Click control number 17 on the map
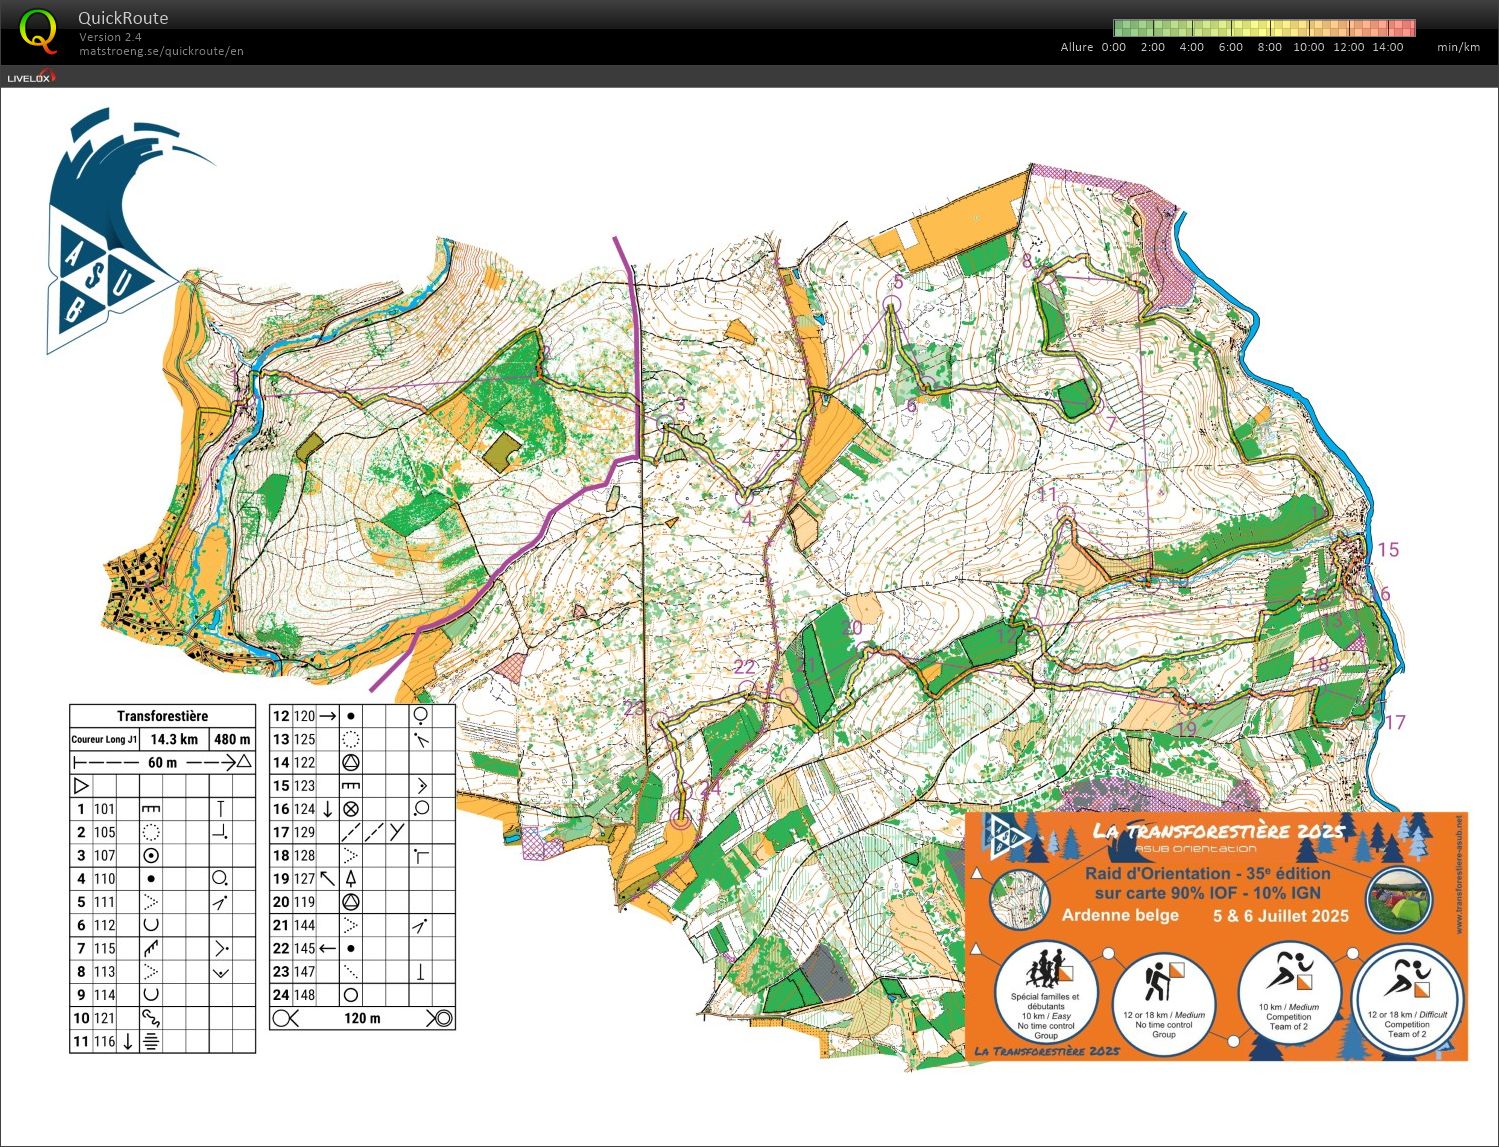Viewport: 1499px width, 1147px height. tap(1394, 722)
